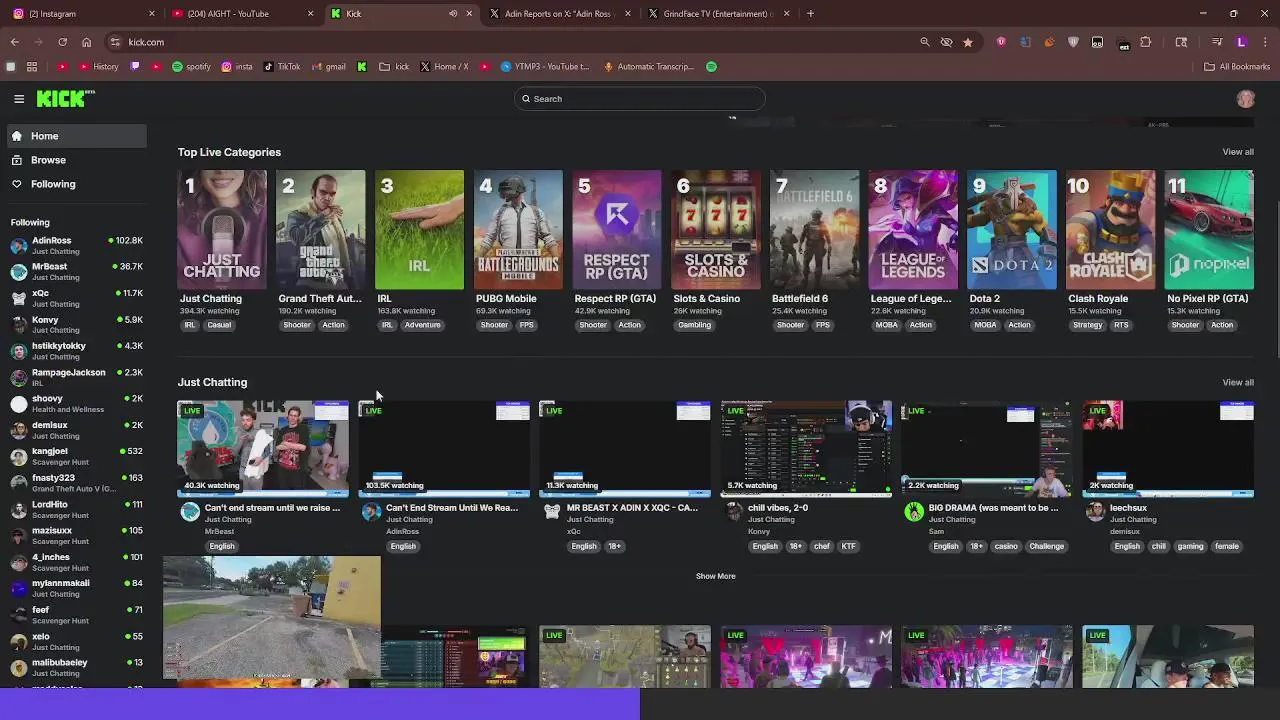Image resolution: width=1280 pixels, height=720 pixels.
Task: Open MrBeast in the Following list
Action: 76,272
